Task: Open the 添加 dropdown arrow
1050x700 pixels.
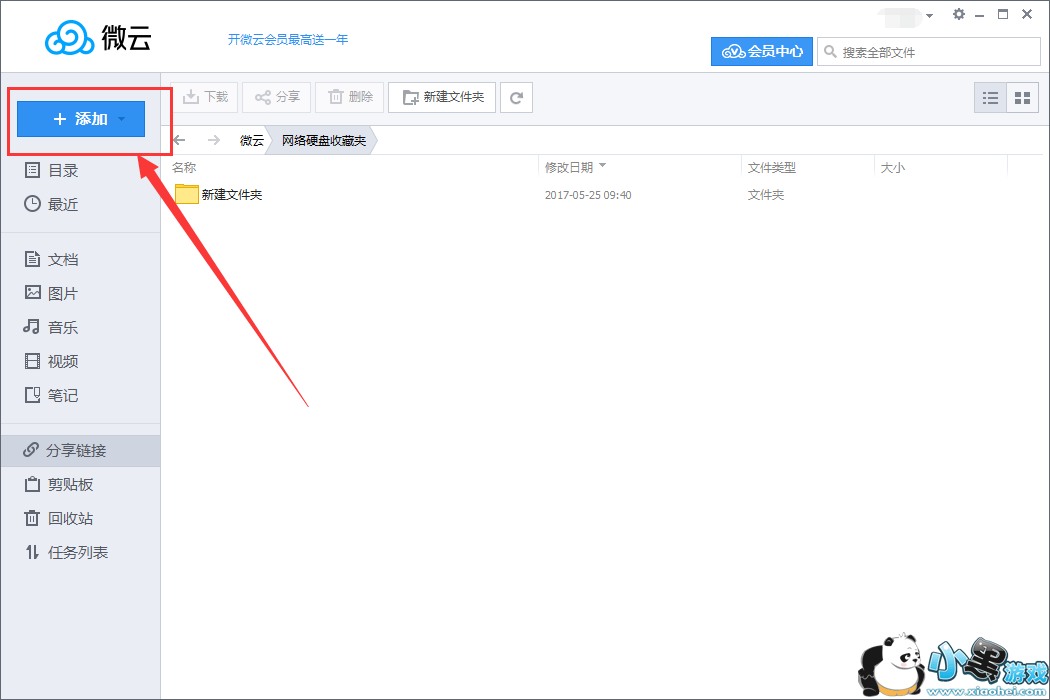Action: [121, 119]
